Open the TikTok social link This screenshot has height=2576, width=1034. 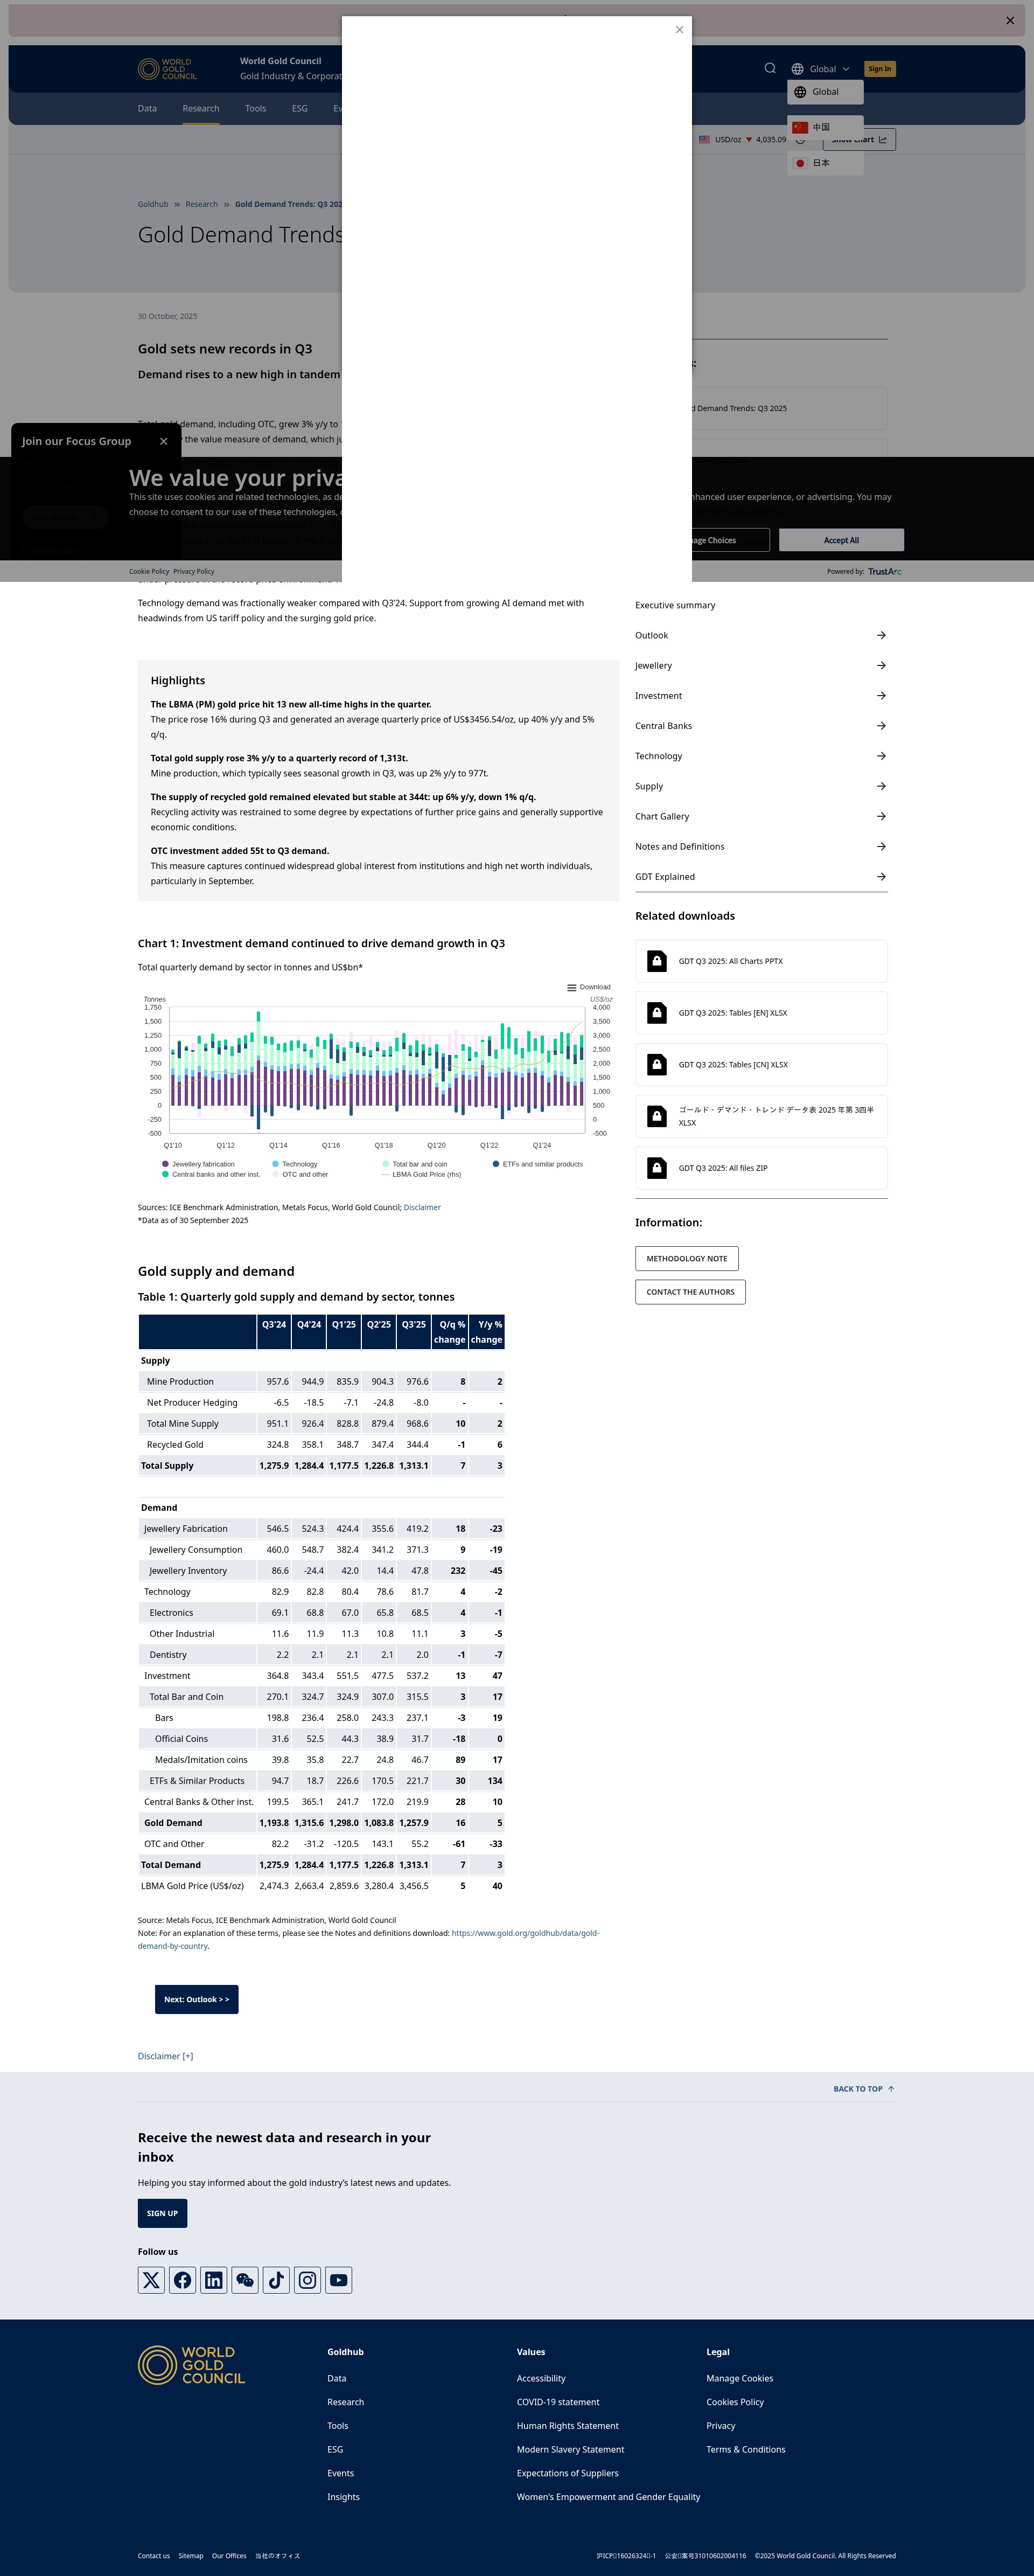coord(276,2280)
